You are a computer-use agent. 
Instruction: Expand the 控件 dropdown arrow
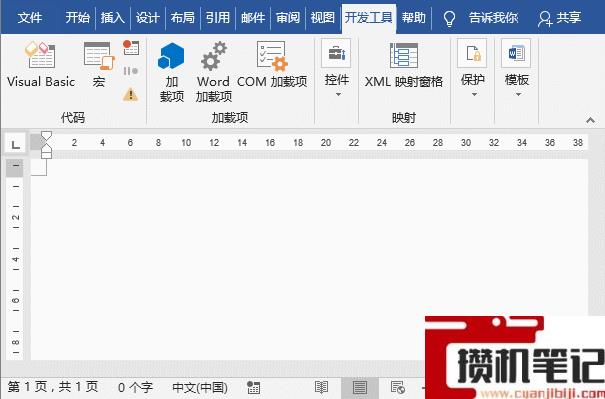click(x=338, y=95)
